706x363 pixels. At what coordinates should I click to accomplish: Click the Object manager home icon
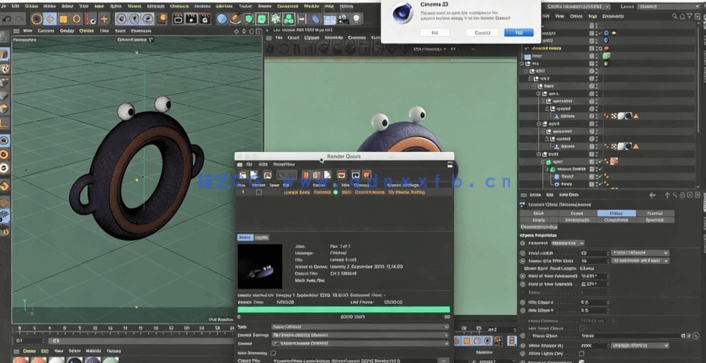pos(681,16)
